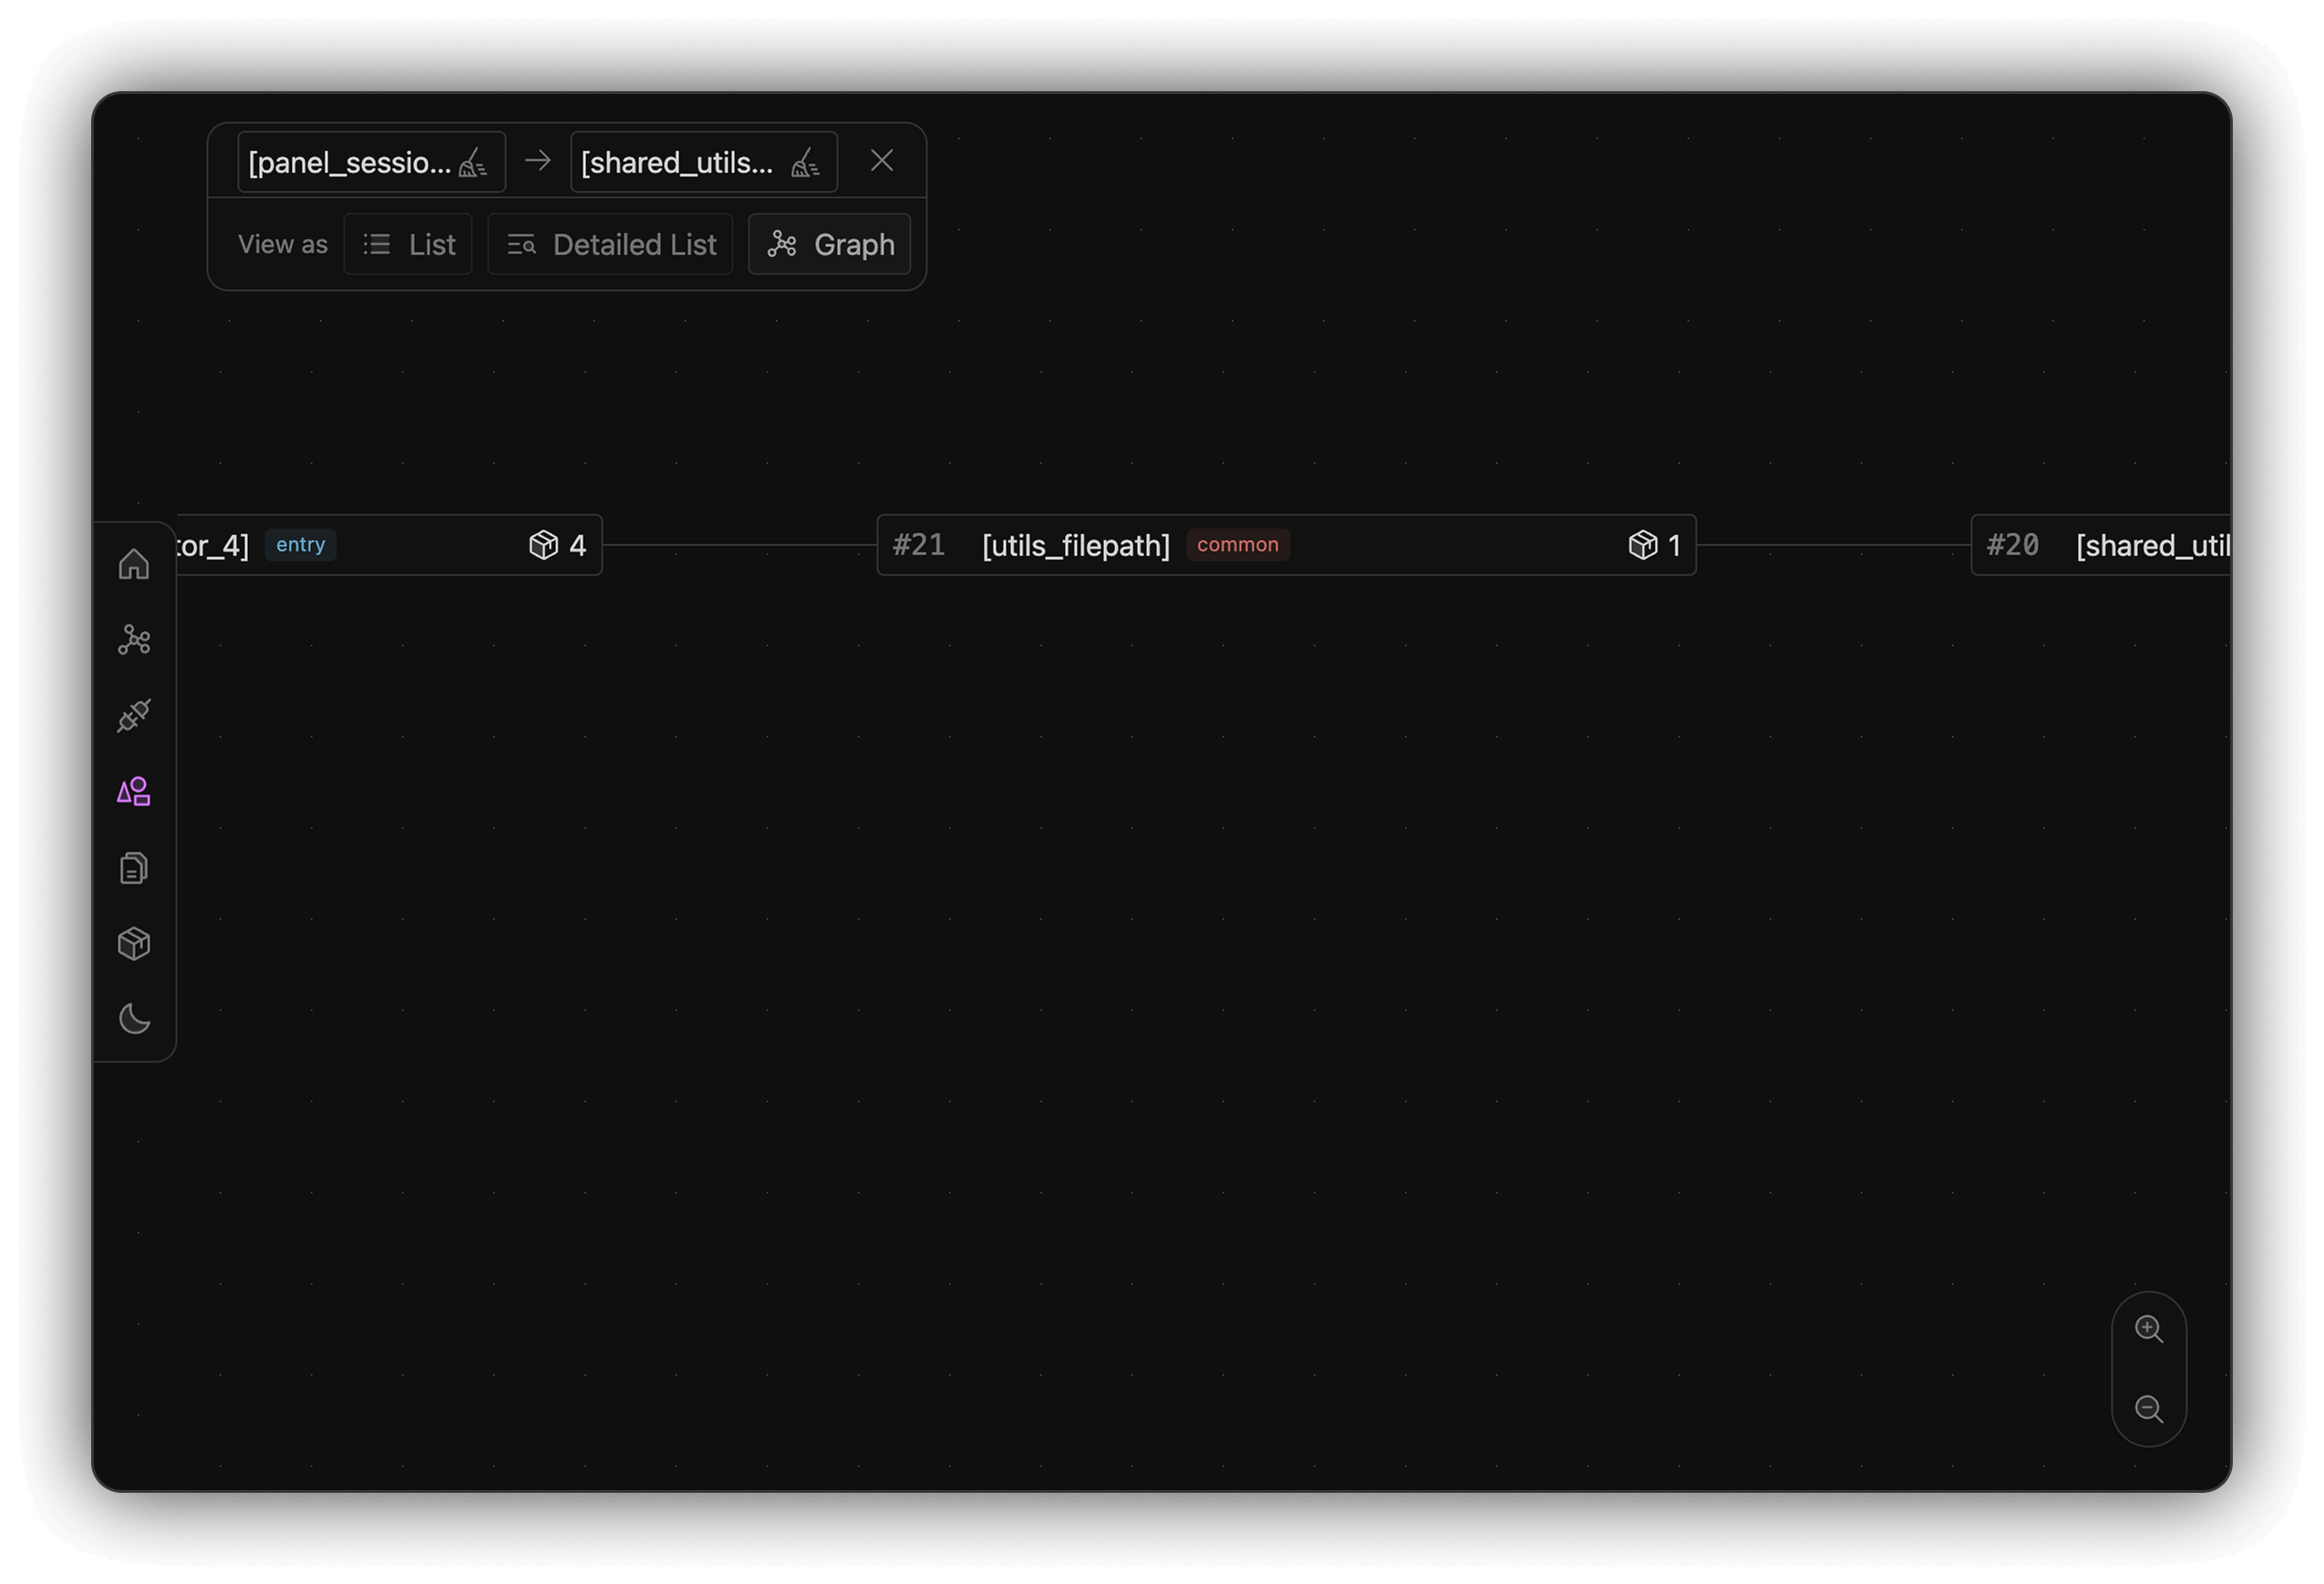Switch view to List
This screenshot has height=1584, width=2324.
click(x=408, y=244)
